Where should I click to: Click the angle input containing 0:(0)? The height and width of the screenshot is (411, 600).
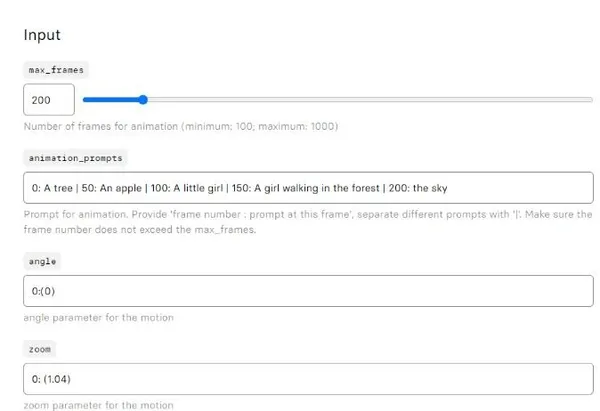click(x=308, y=291)
